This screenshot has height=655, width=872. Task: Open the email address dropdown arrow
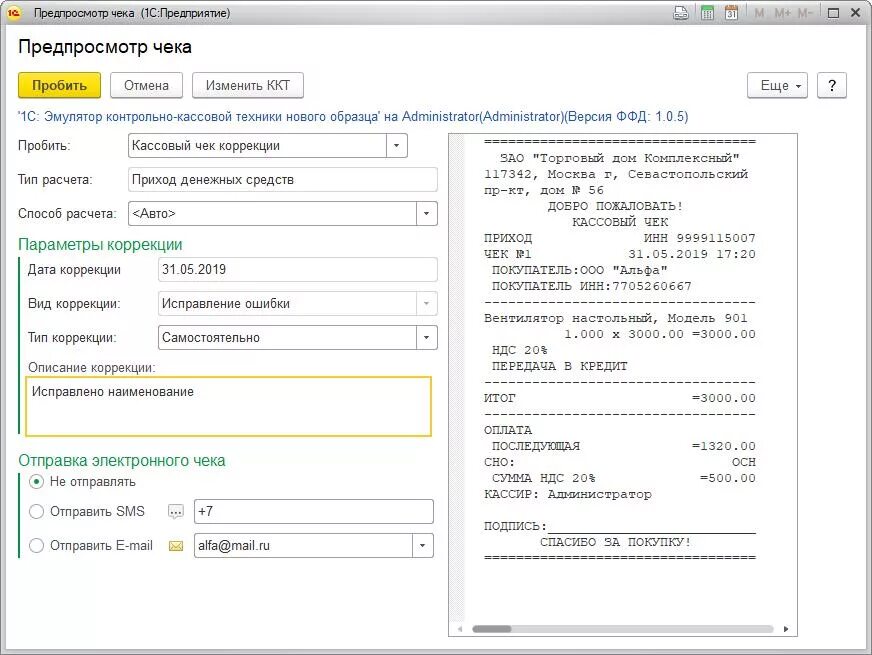coord(423,545)
